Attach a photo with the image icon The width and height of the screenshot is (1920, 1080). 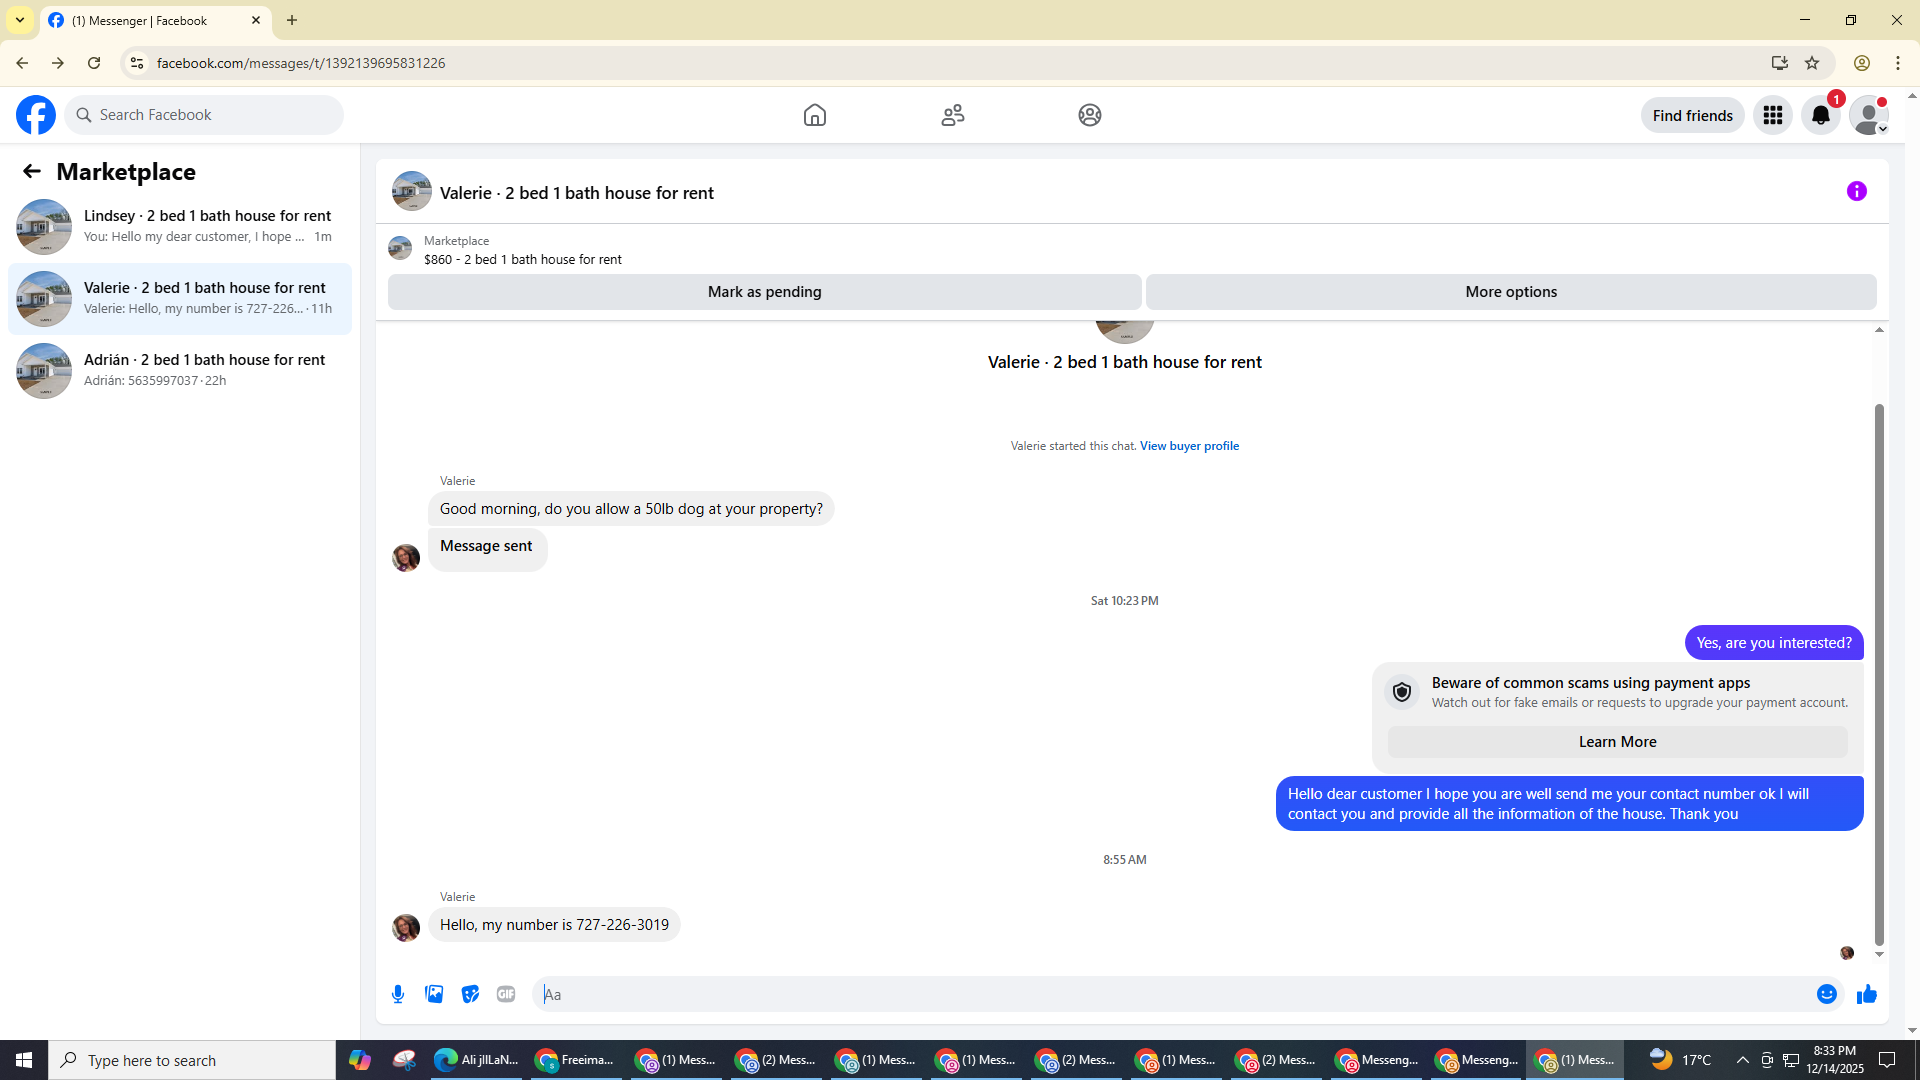click(x=434, y=994)
